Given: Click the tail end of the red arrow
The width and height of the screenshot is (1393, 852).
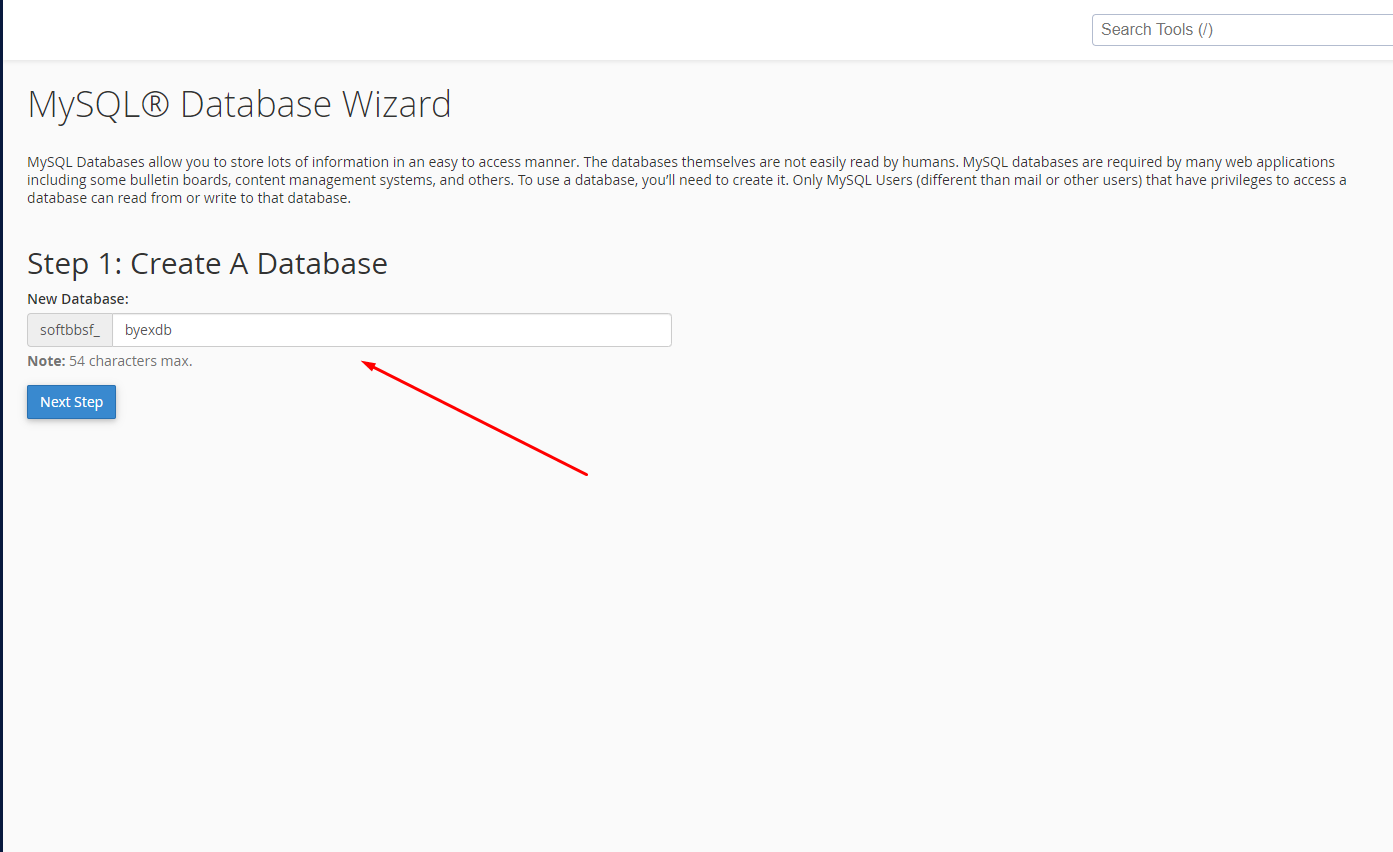Looking at the screenshot, I should coord(586,474).
